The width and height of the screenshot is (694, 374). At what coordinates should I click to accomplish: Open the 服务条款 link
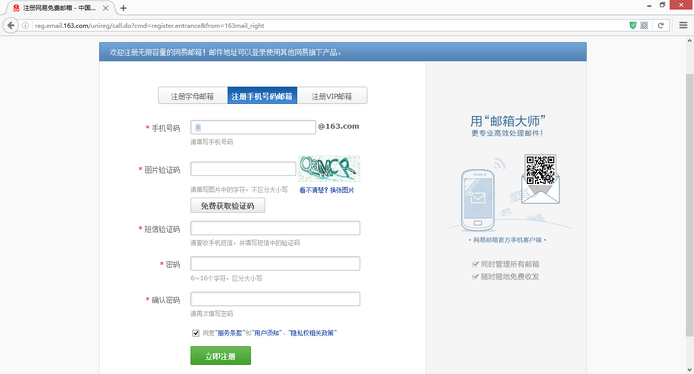230,333
